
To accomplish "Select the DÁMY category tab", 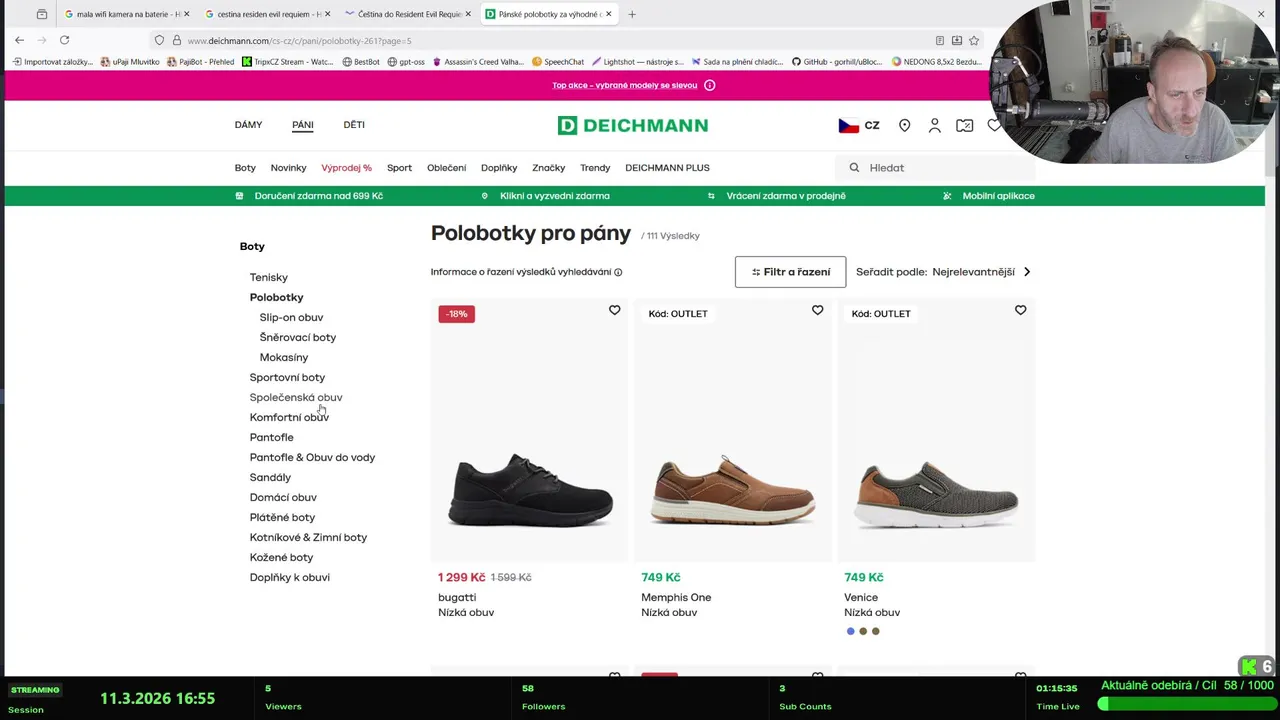I will (248, 125).
